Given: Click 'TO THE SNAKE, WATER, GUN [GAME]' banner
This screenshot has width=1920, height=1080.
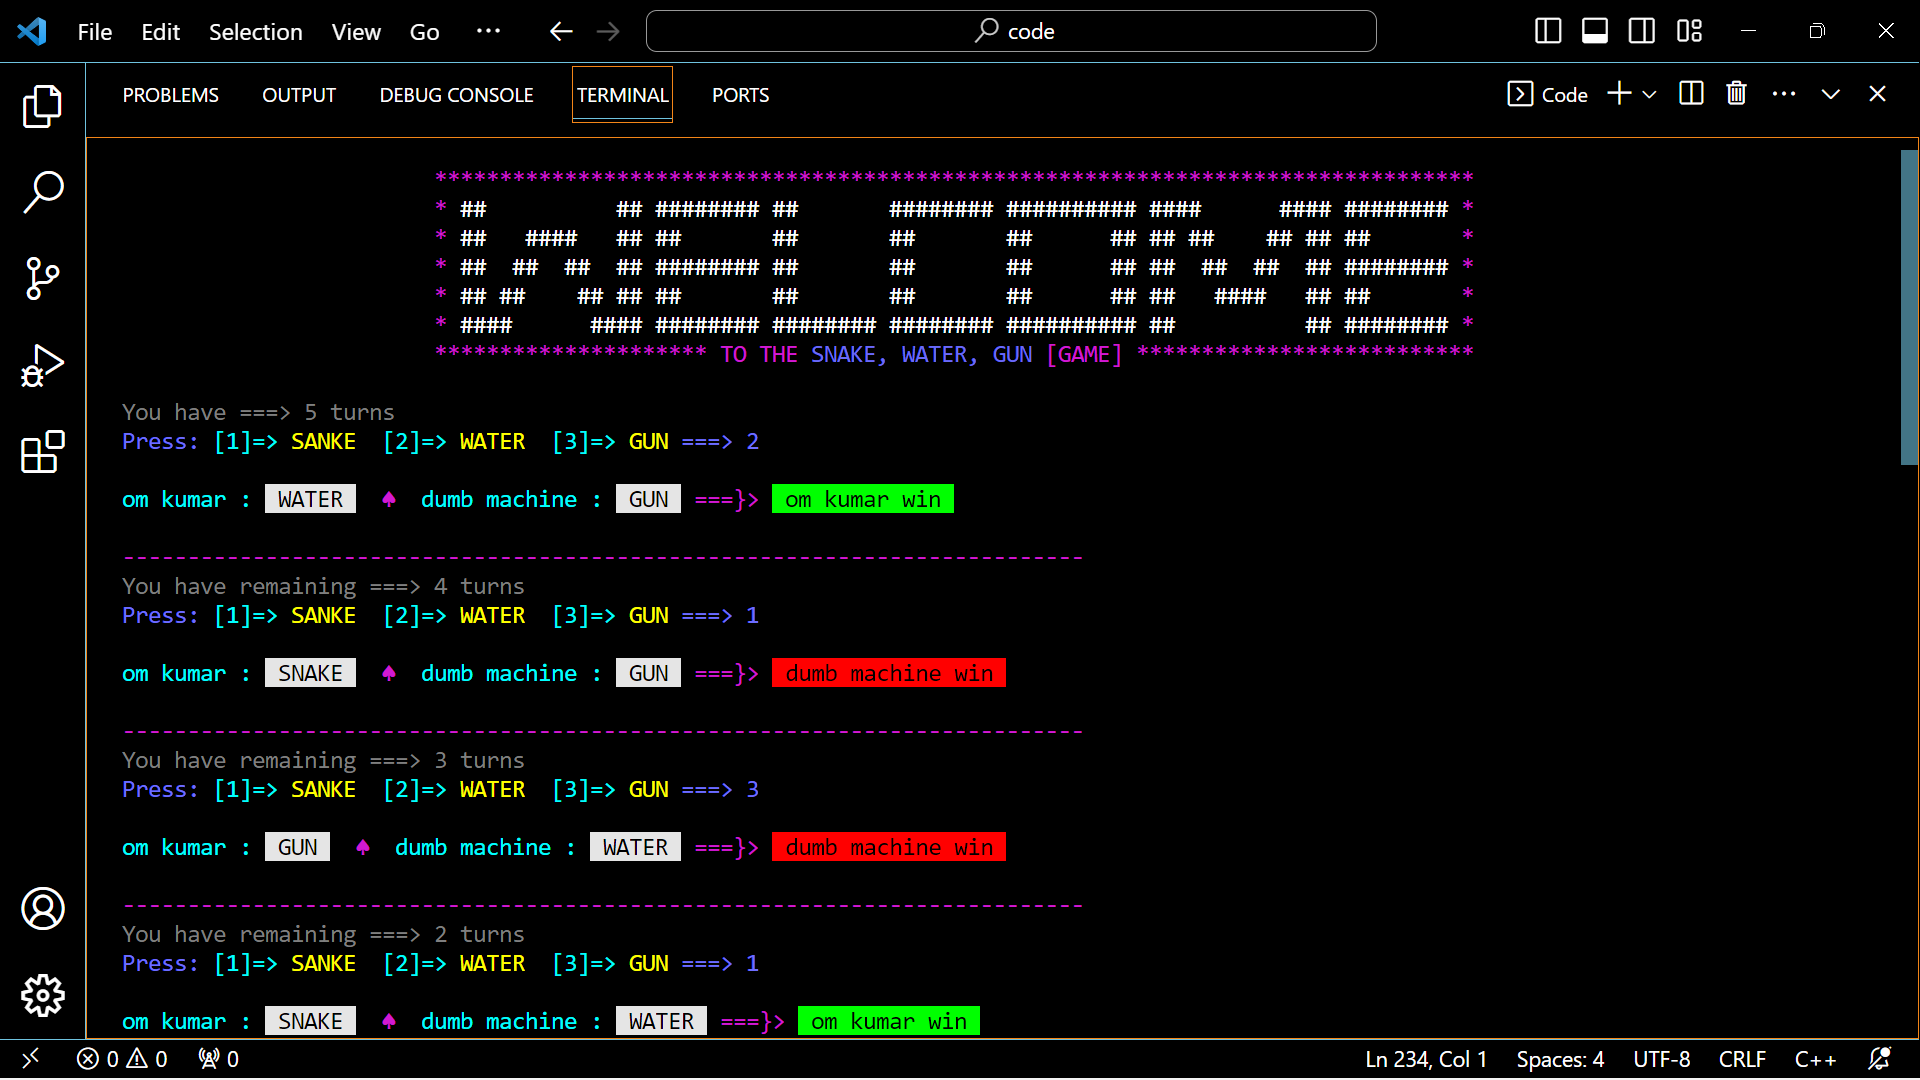Looking at the screenshot, I should 921,354.
